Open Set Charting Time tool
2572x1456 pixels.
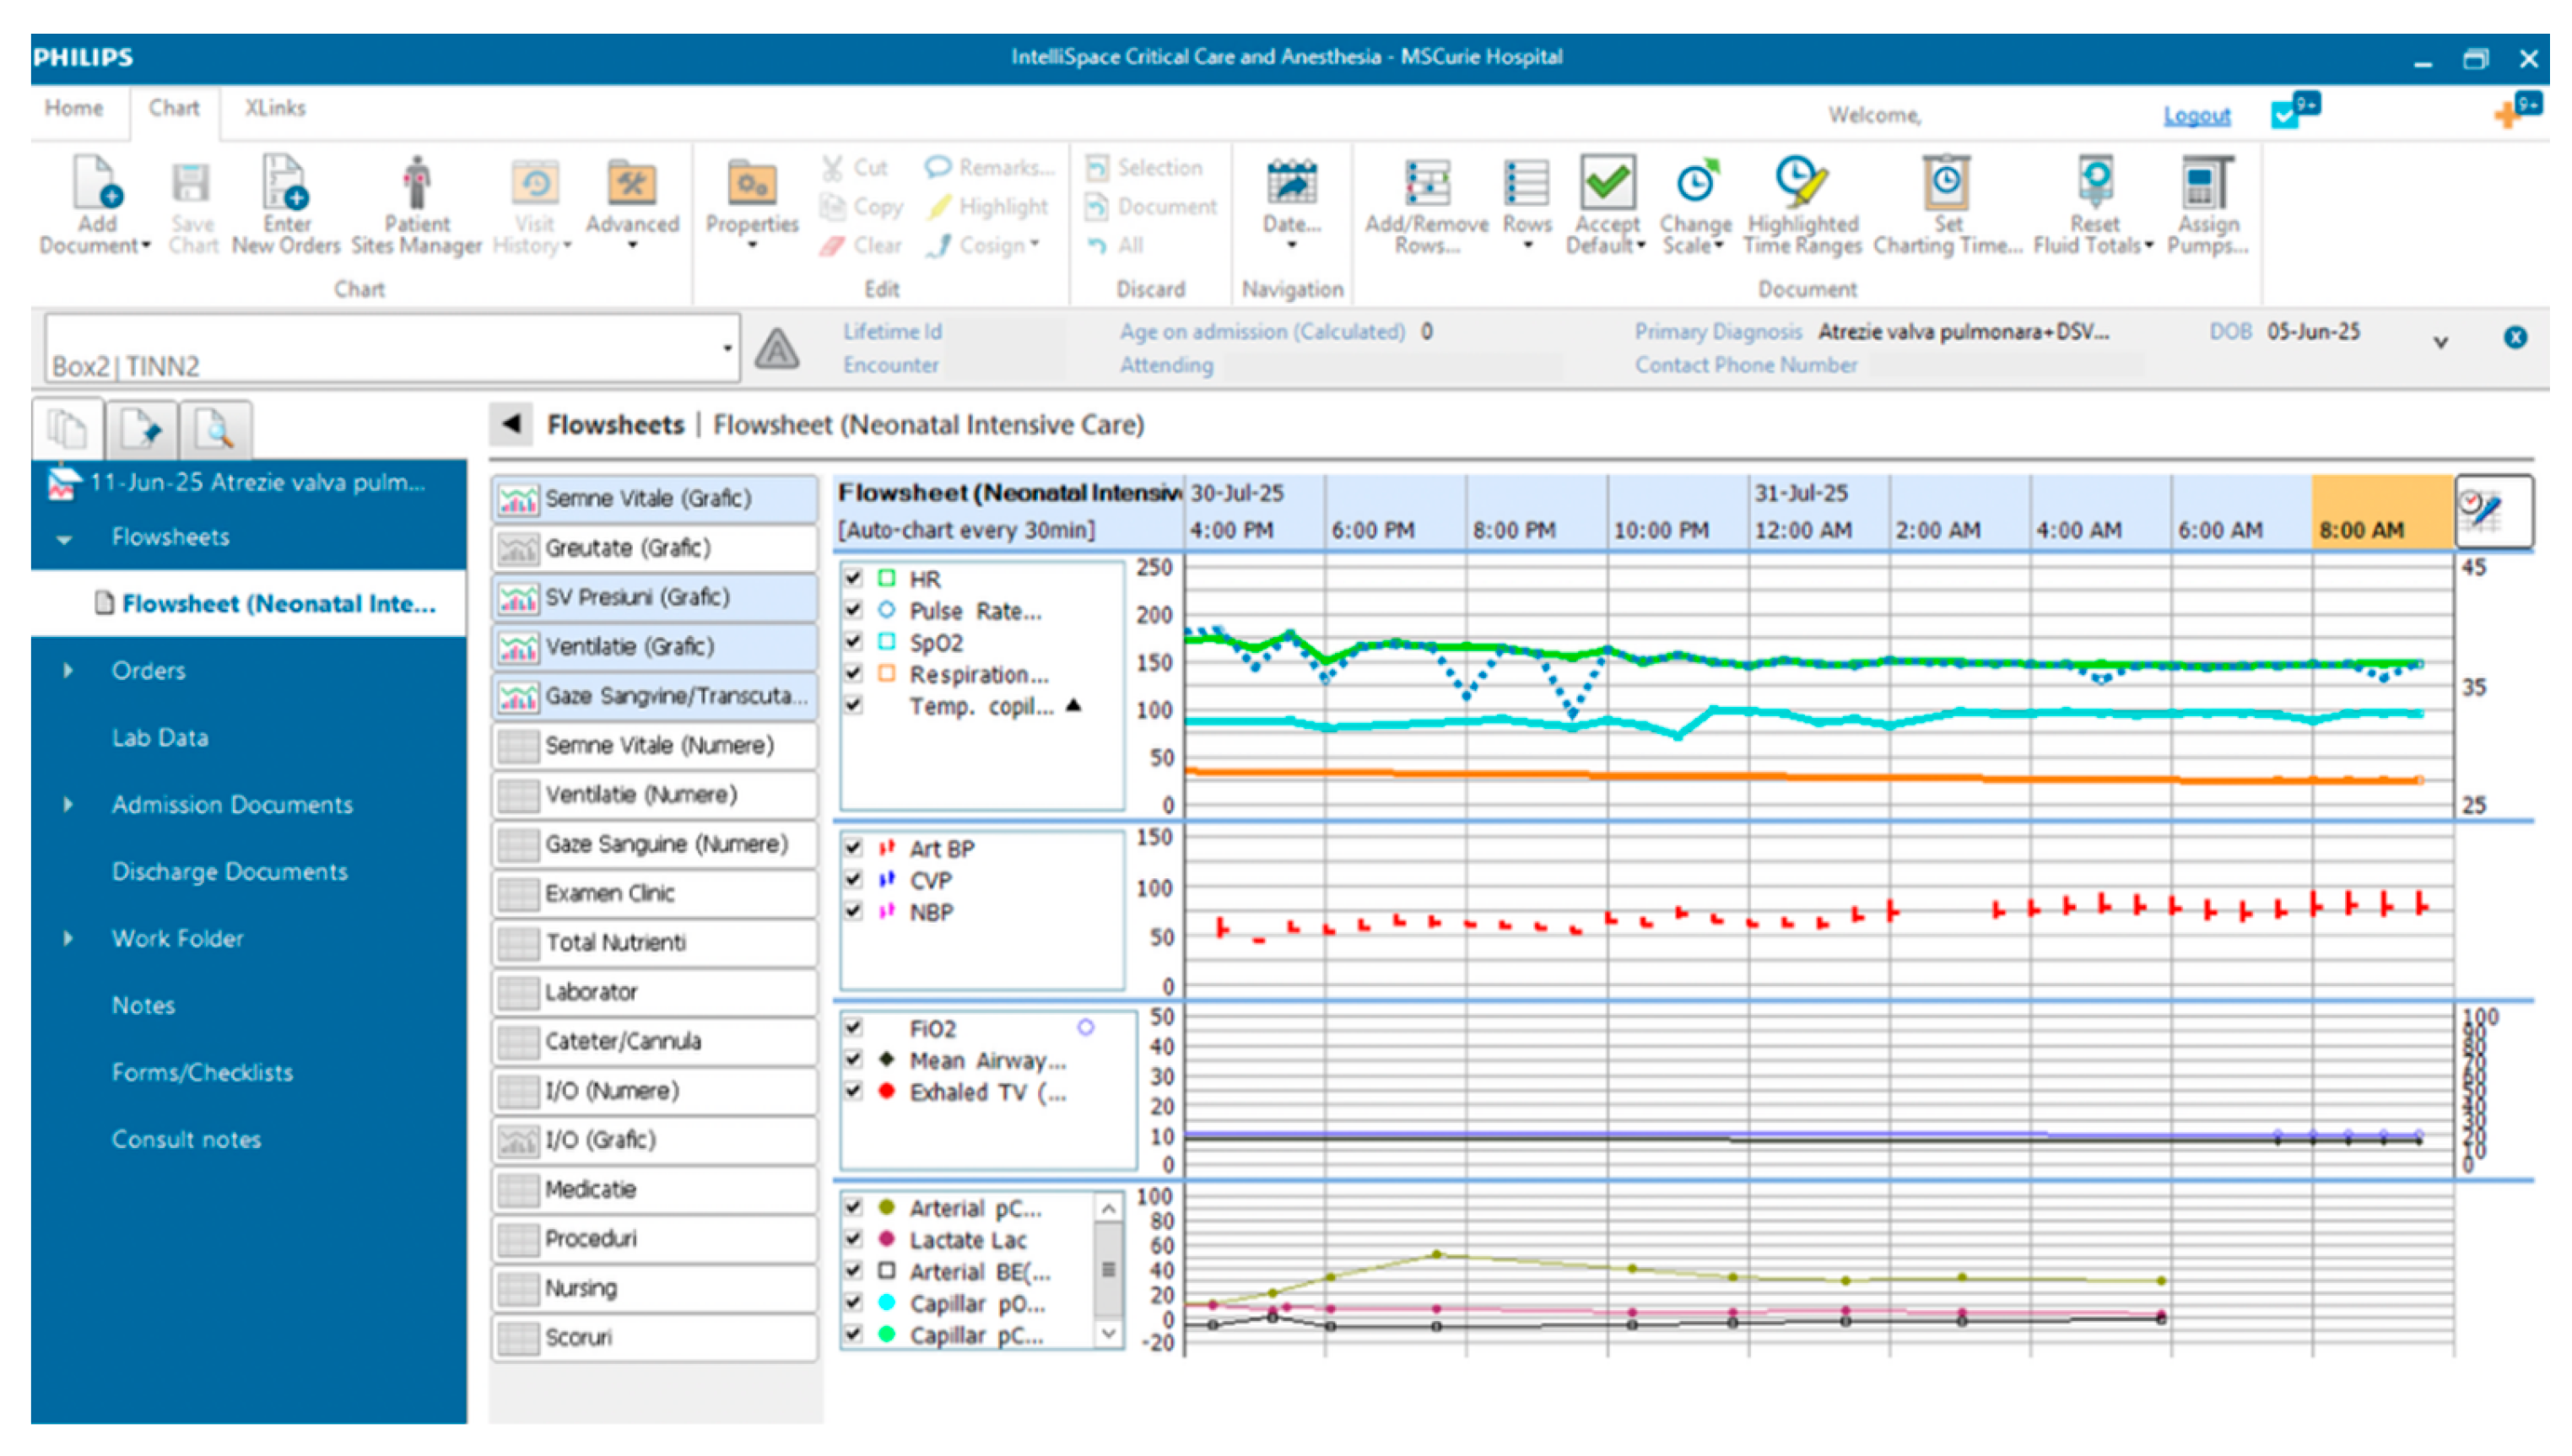[x=1945, y=184]
